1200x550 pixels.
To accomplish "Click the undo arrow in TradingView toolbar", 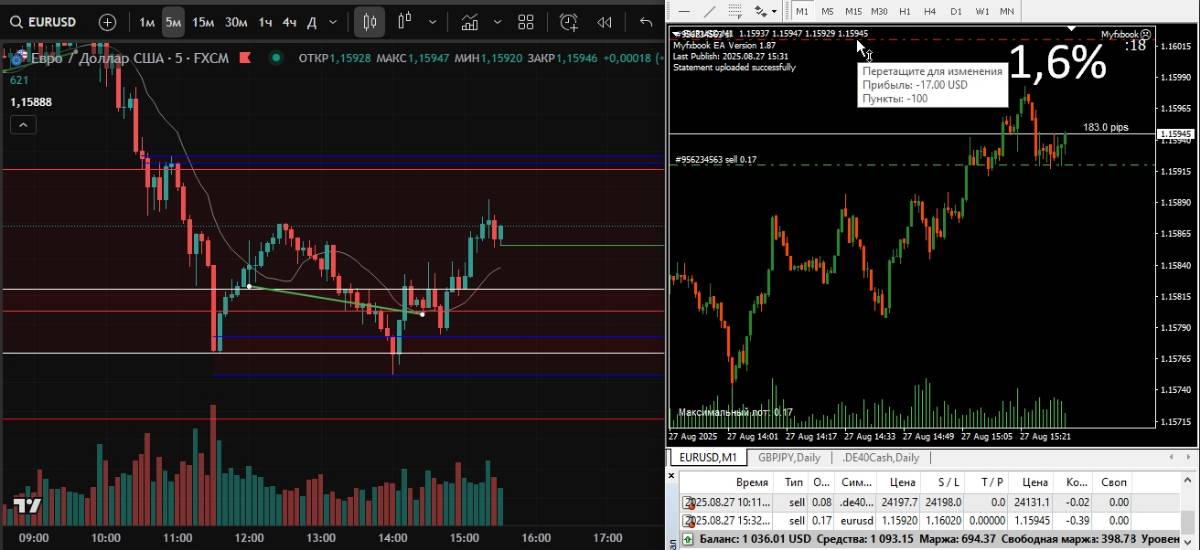I will [x=646, y=21].
